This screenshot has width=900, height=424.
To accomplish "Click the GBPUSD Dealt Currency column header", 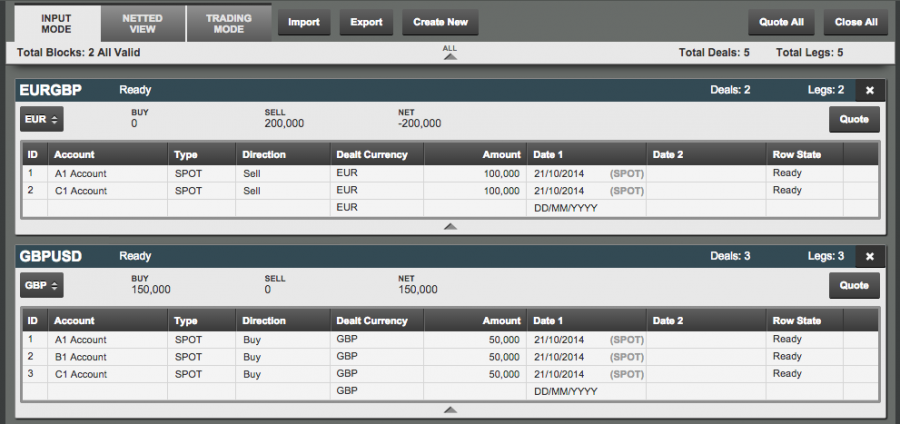I will coord(377,321).
